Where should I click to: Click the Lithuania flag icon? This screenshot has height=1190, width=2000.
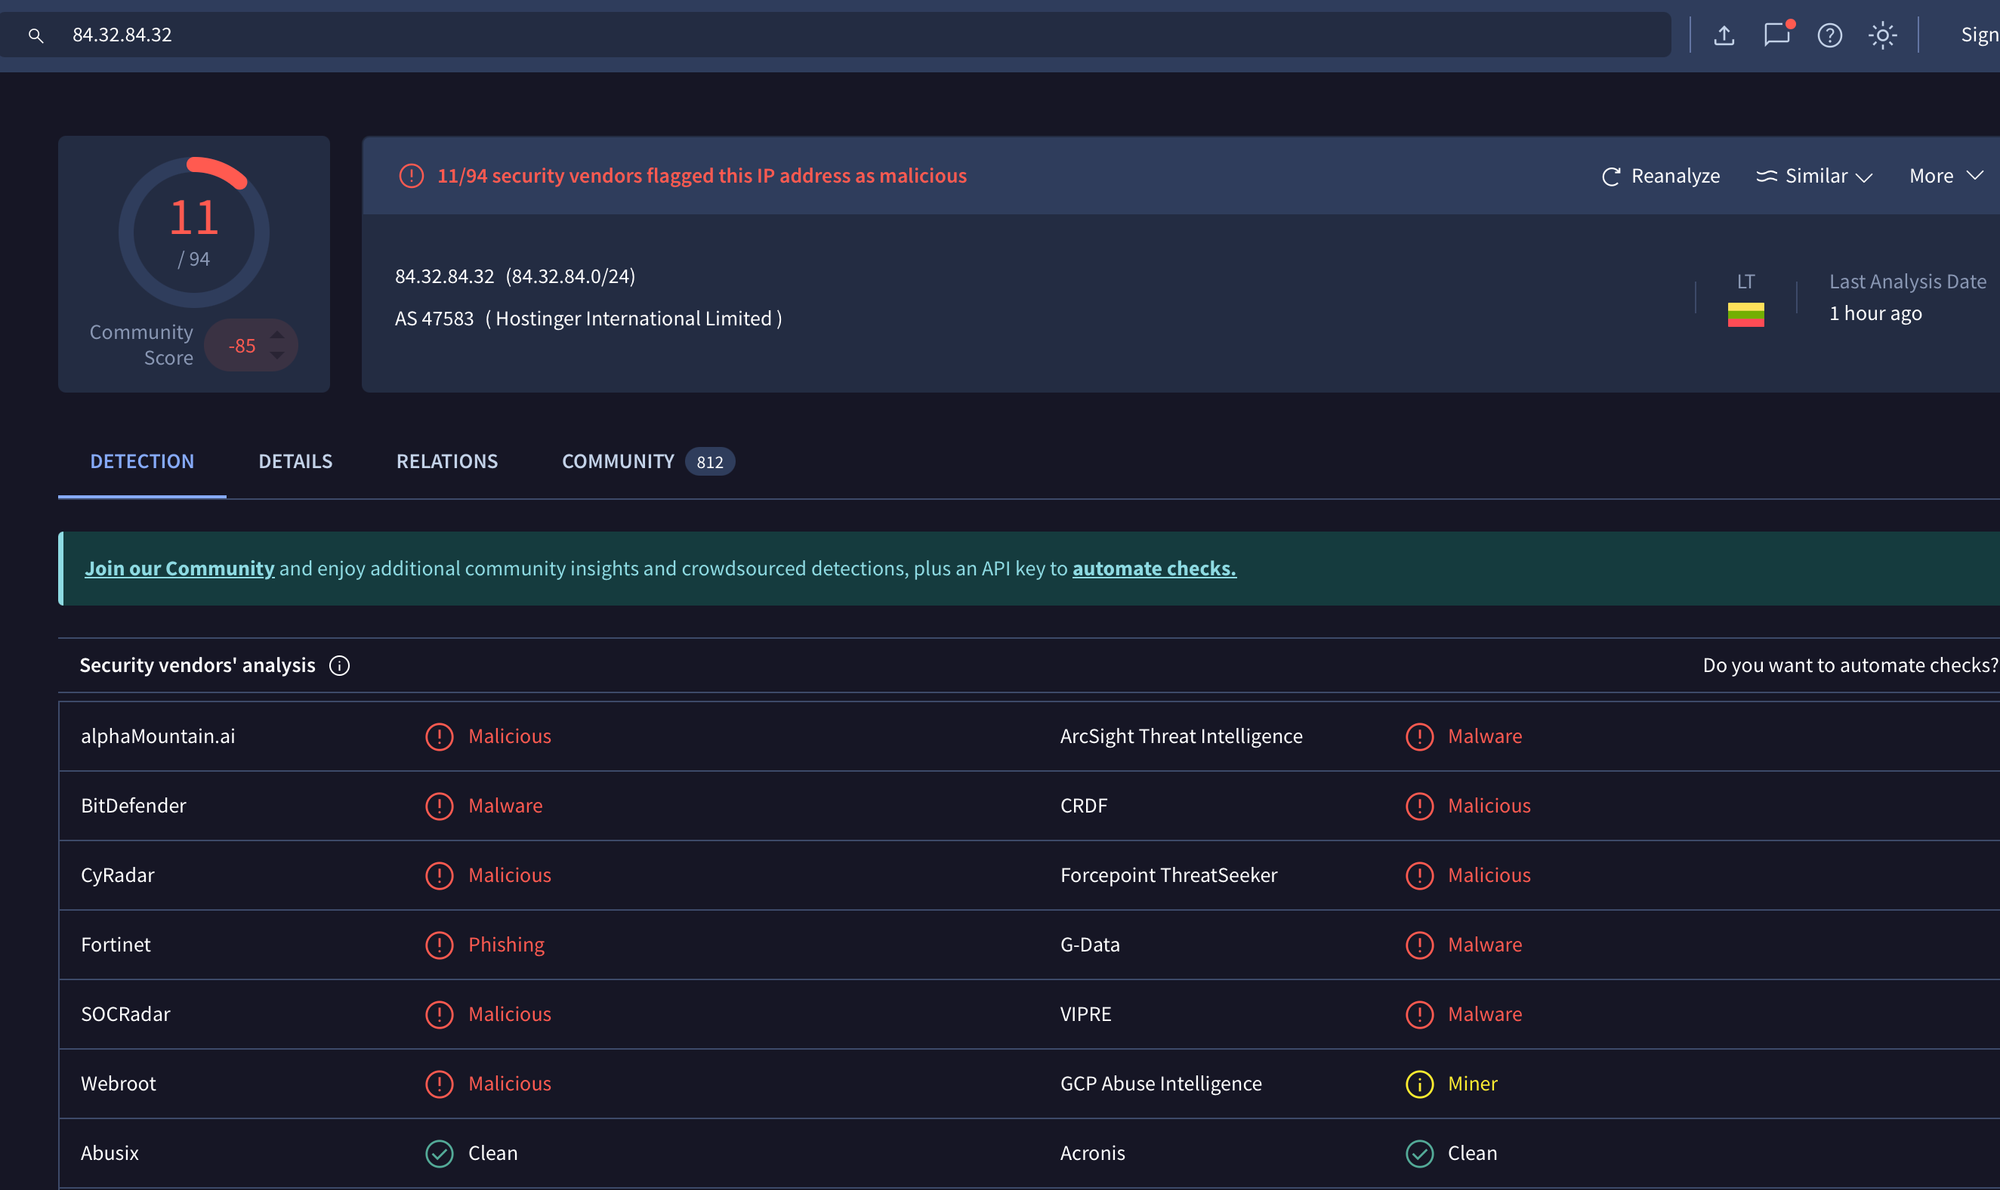click(1746, 315)
